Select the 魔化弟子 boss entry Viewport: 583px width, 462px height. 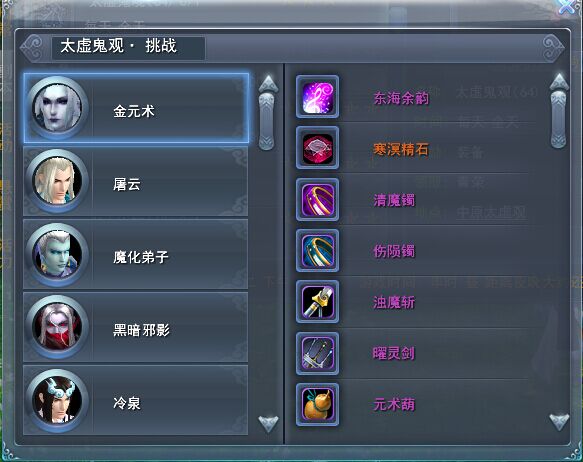pyautogui.click(x=136, y=254)
